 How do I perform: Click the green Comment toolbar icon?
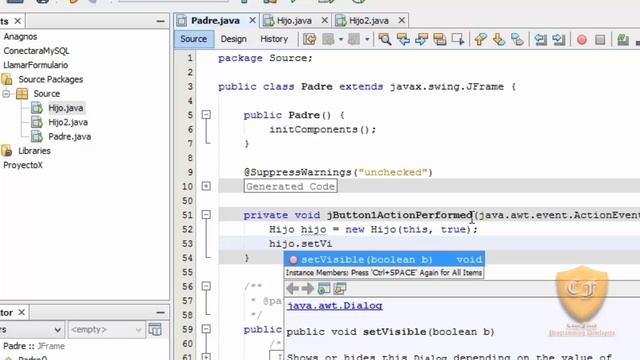[x=622, y=39]
